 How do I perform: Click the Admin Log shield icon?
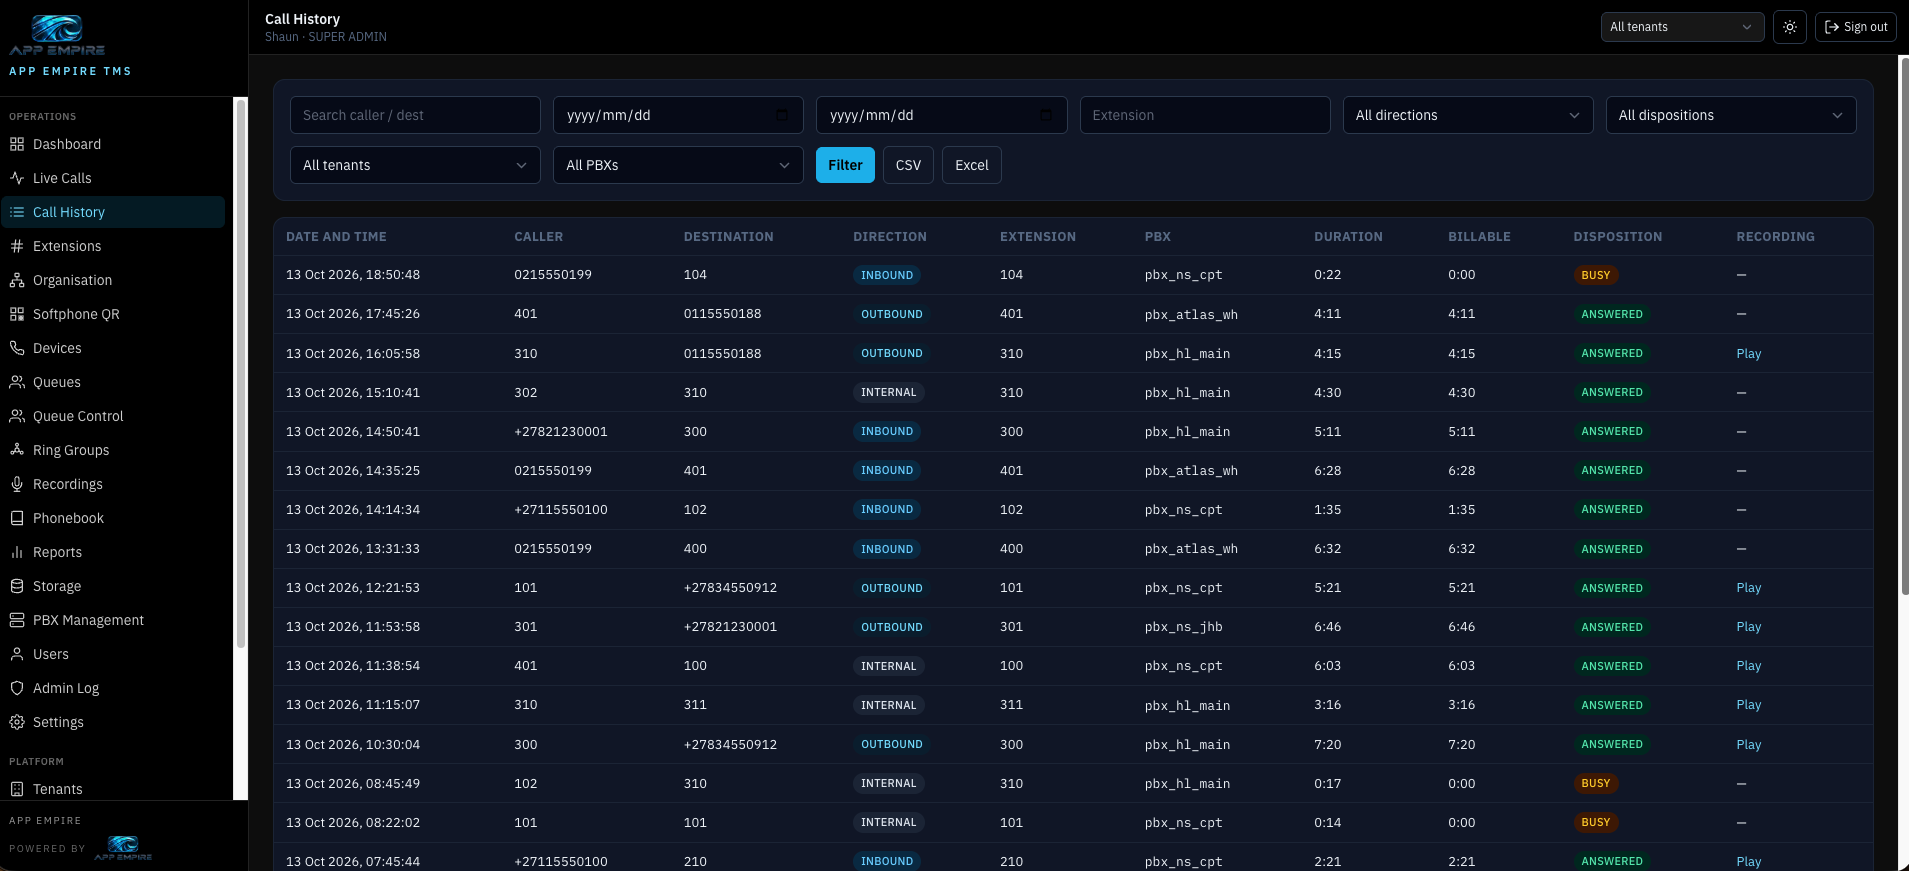pos(17,688)
